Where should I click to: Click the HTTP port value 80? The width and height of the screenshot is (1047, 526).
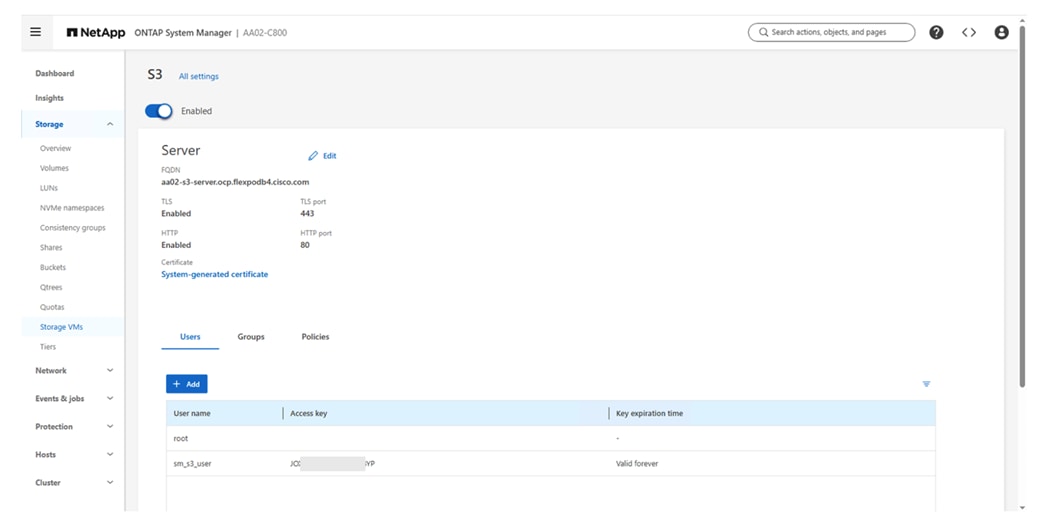pyautogui.click(x=304, y=245)
